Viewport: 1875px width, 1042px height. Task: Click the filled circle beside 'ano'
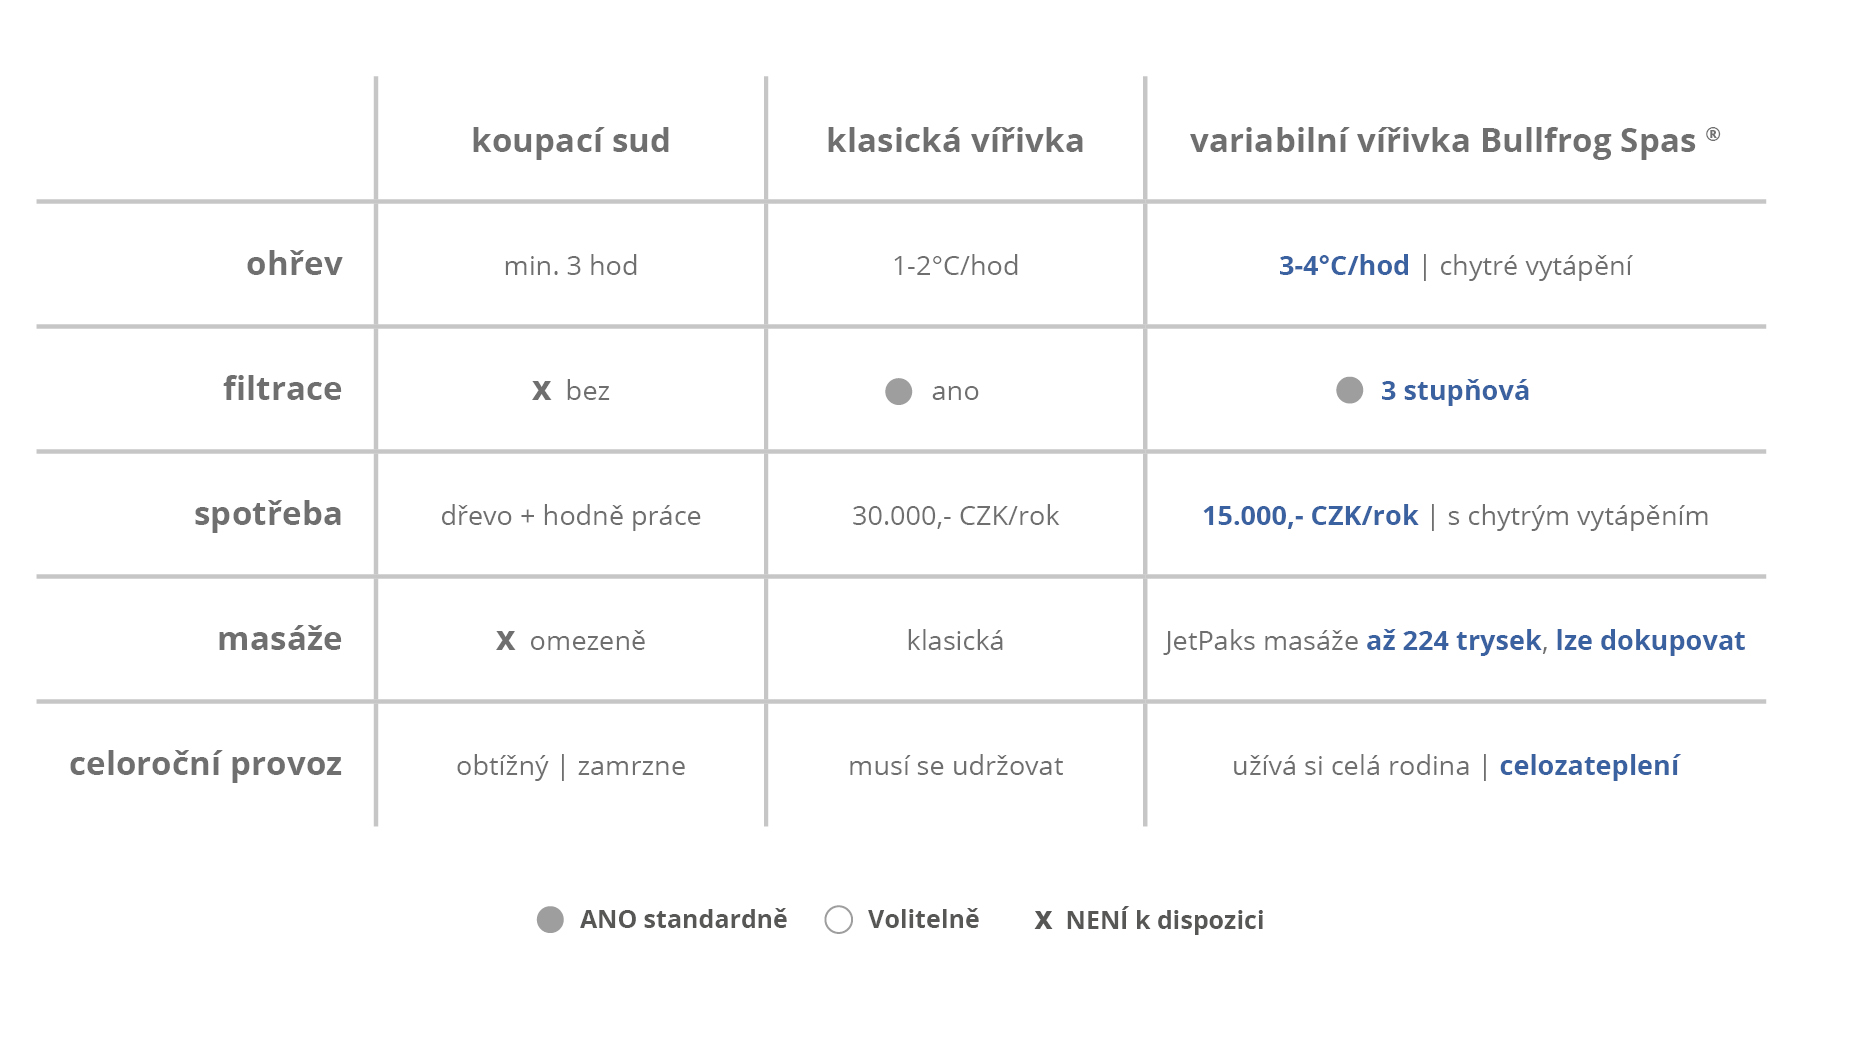tap(898, 391)
